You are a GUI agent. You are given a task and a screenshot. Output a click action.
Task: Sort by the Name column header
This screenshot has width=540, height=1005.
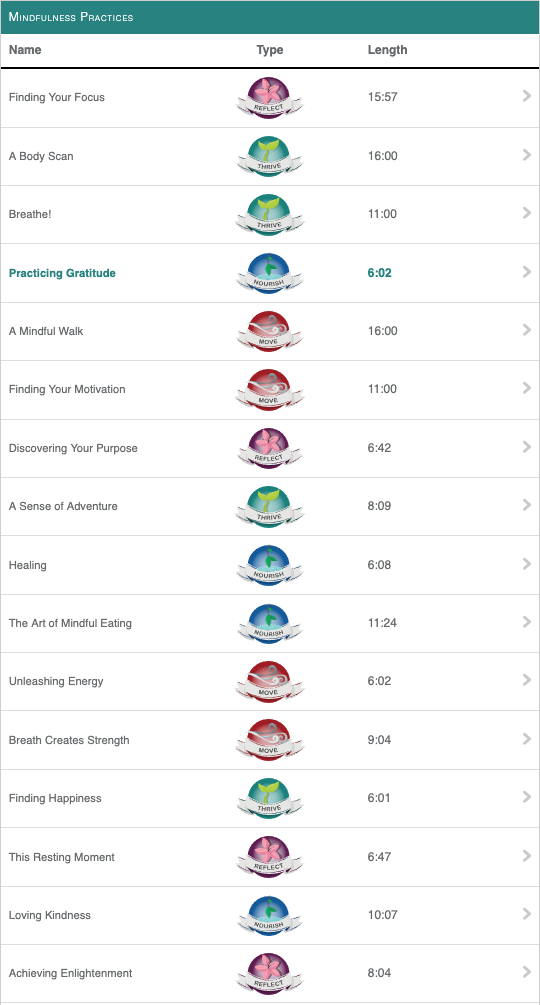(25, 50)
